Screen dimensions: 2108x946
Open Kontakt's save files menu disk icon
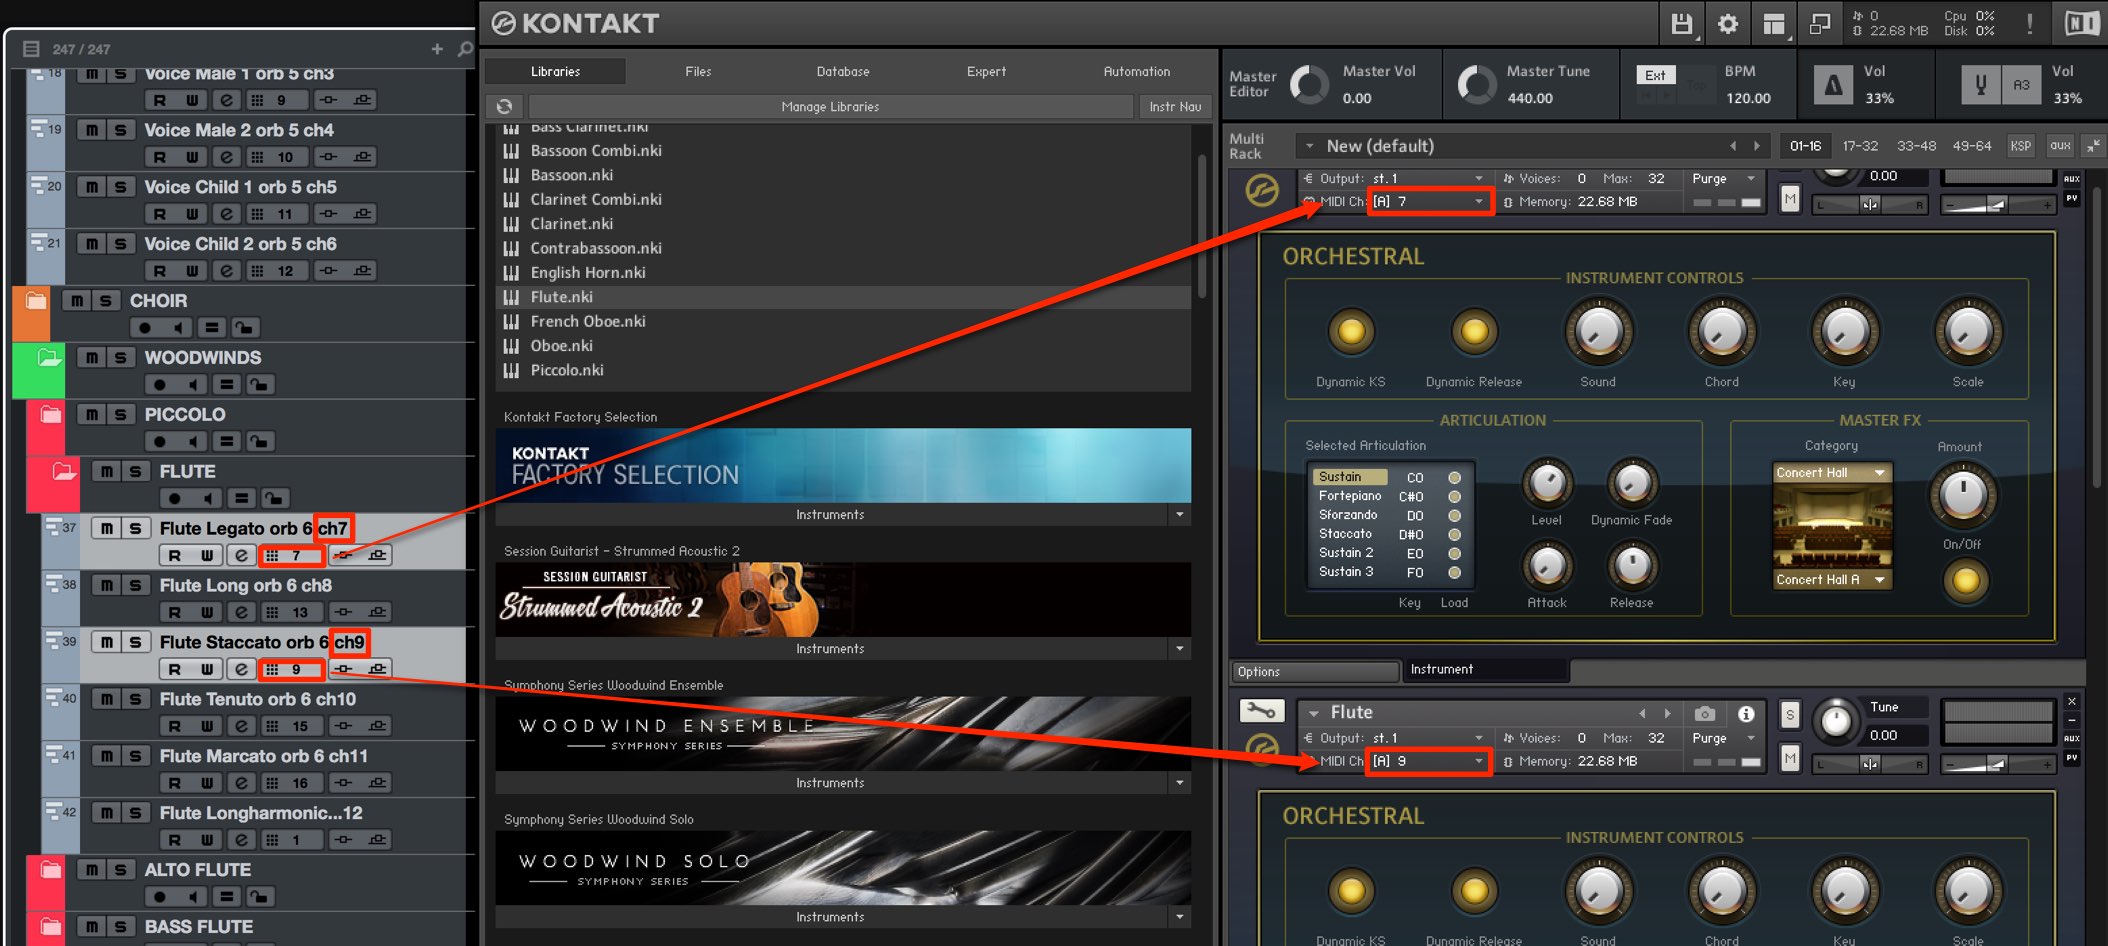[1682, 24]
